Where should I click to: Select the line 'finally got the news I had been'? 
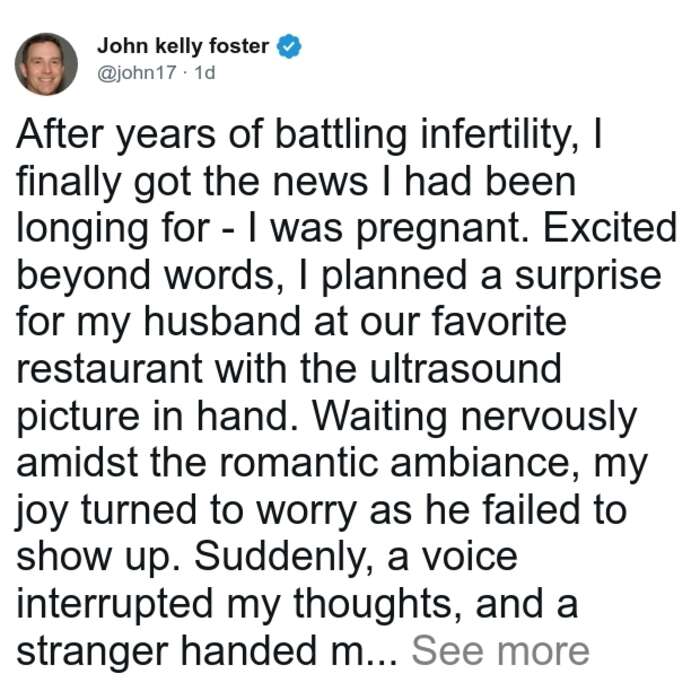[296, 183]
